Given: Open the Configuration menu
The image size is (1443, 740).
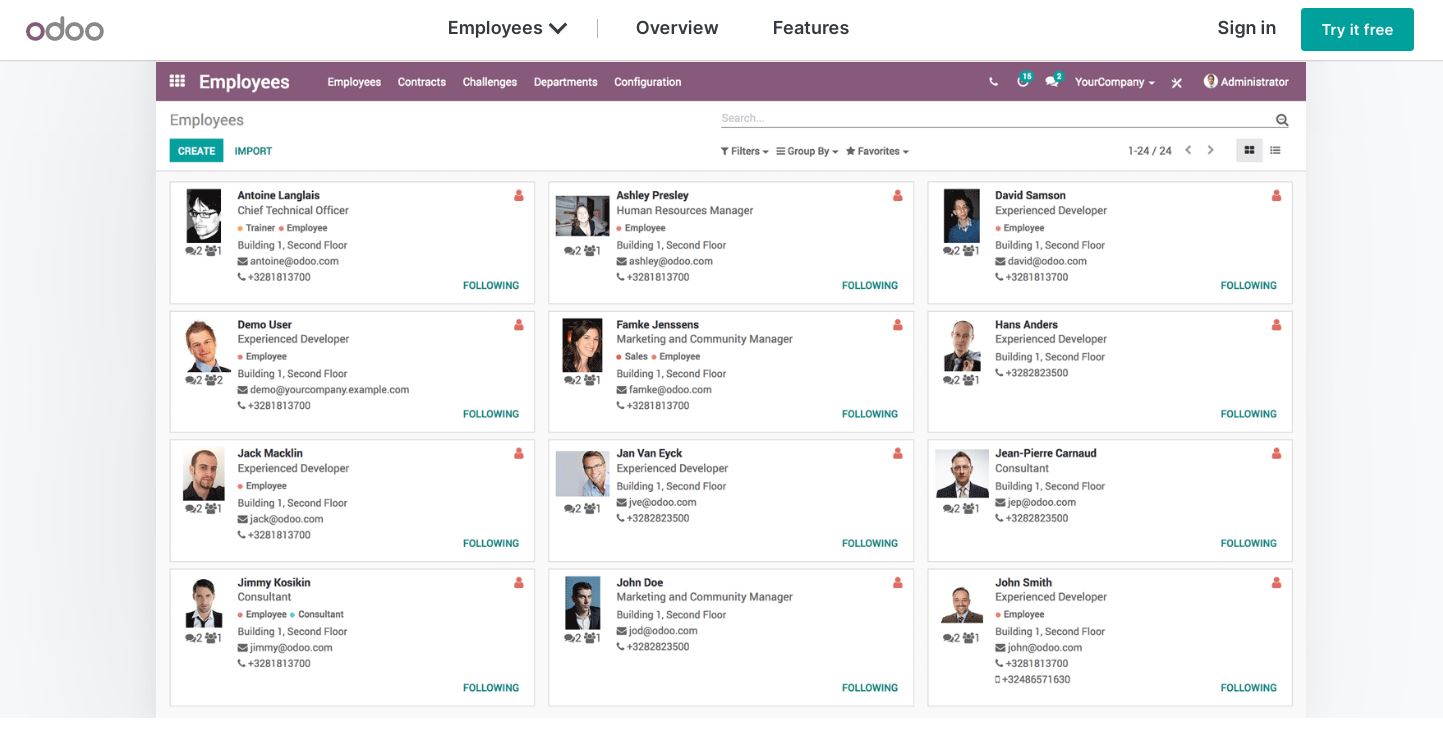Looking at the screenshot, I should 648,82.
